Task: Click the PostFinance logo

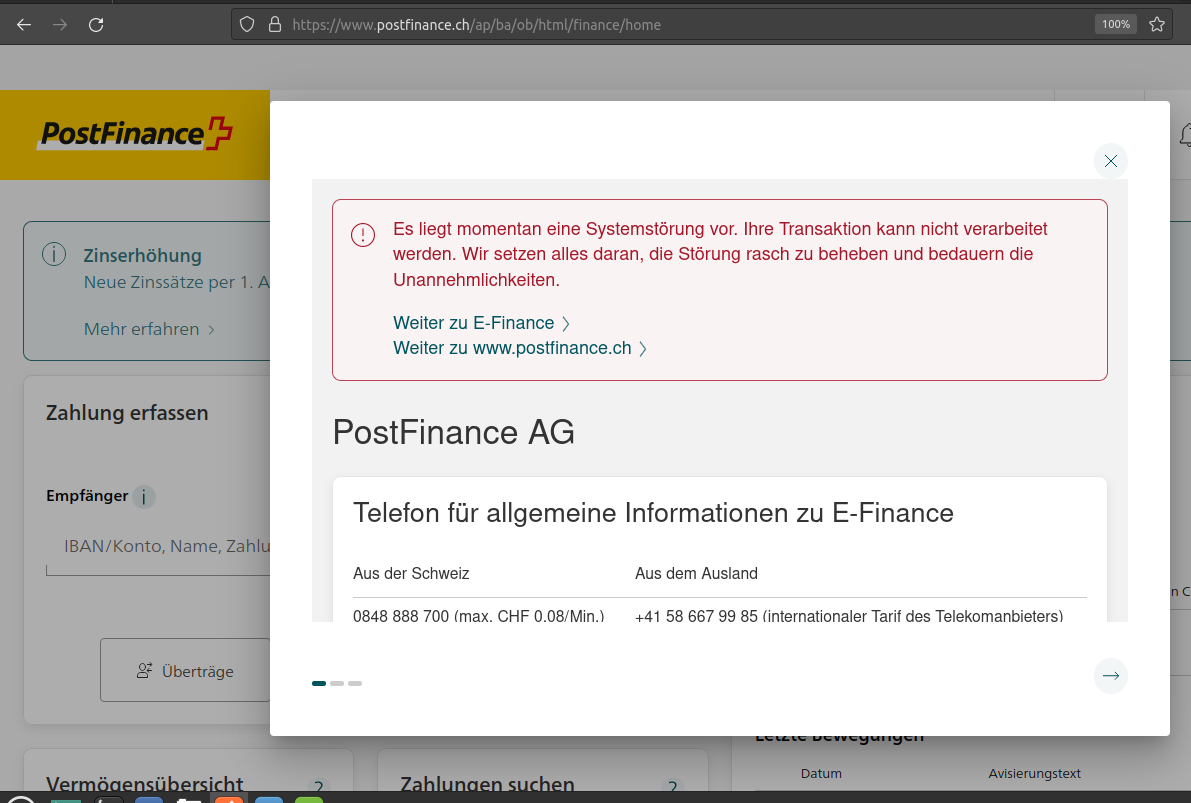Action: coord(135,134)
